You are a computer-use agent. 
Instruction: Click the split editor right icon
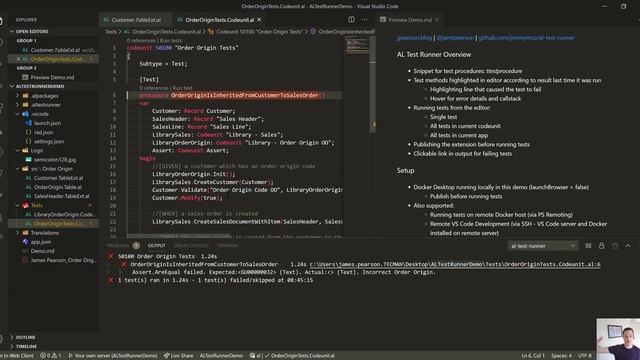pos(351,19)
